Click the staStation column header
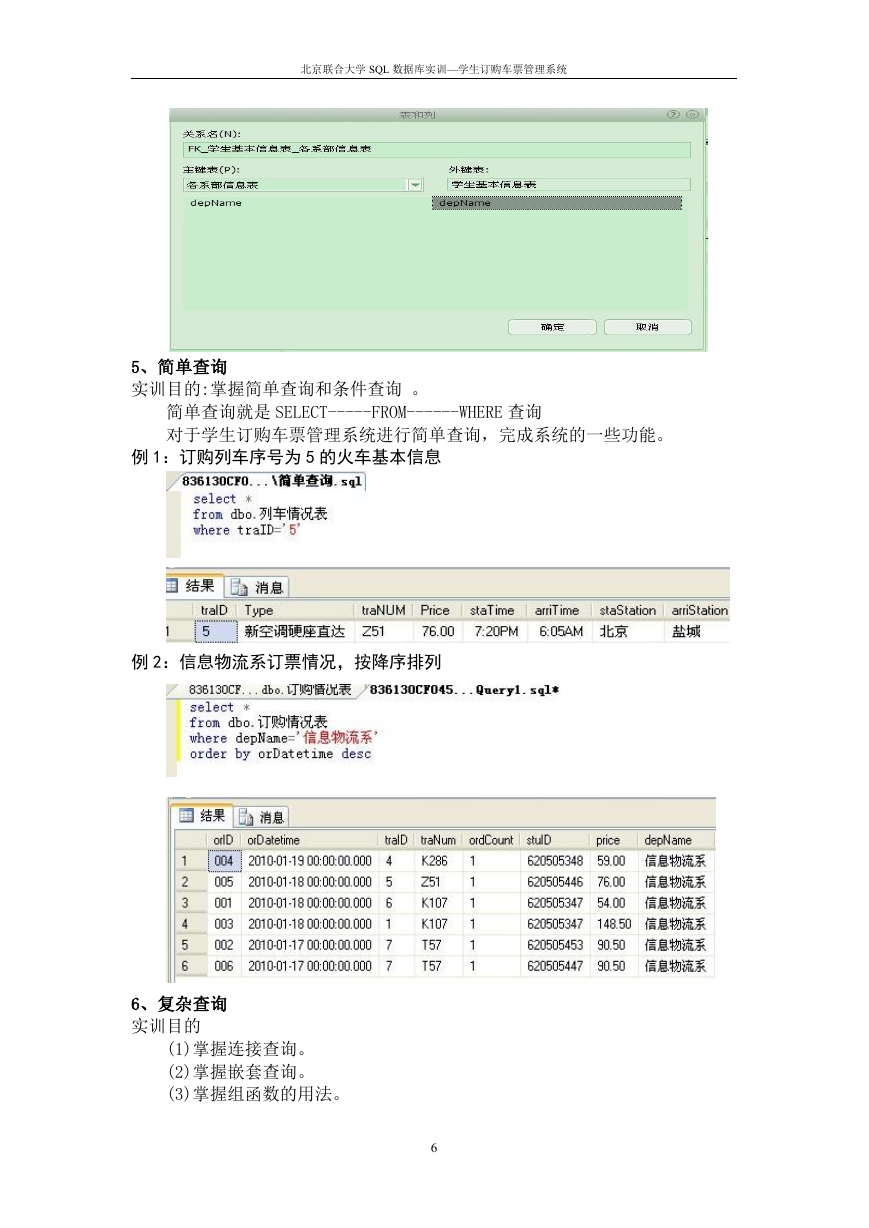Screen dimensions: 869x1228 (x=628, y=610)
